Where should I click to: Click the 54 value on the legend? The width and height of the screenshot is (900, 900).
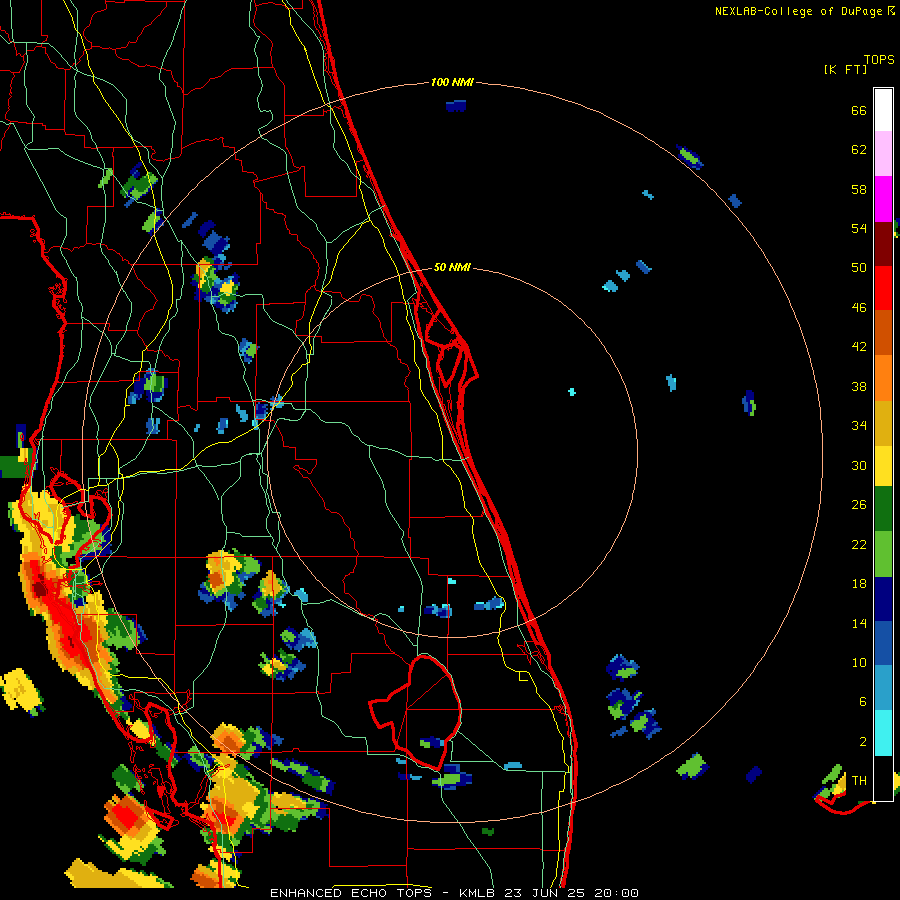pos(859,228)
